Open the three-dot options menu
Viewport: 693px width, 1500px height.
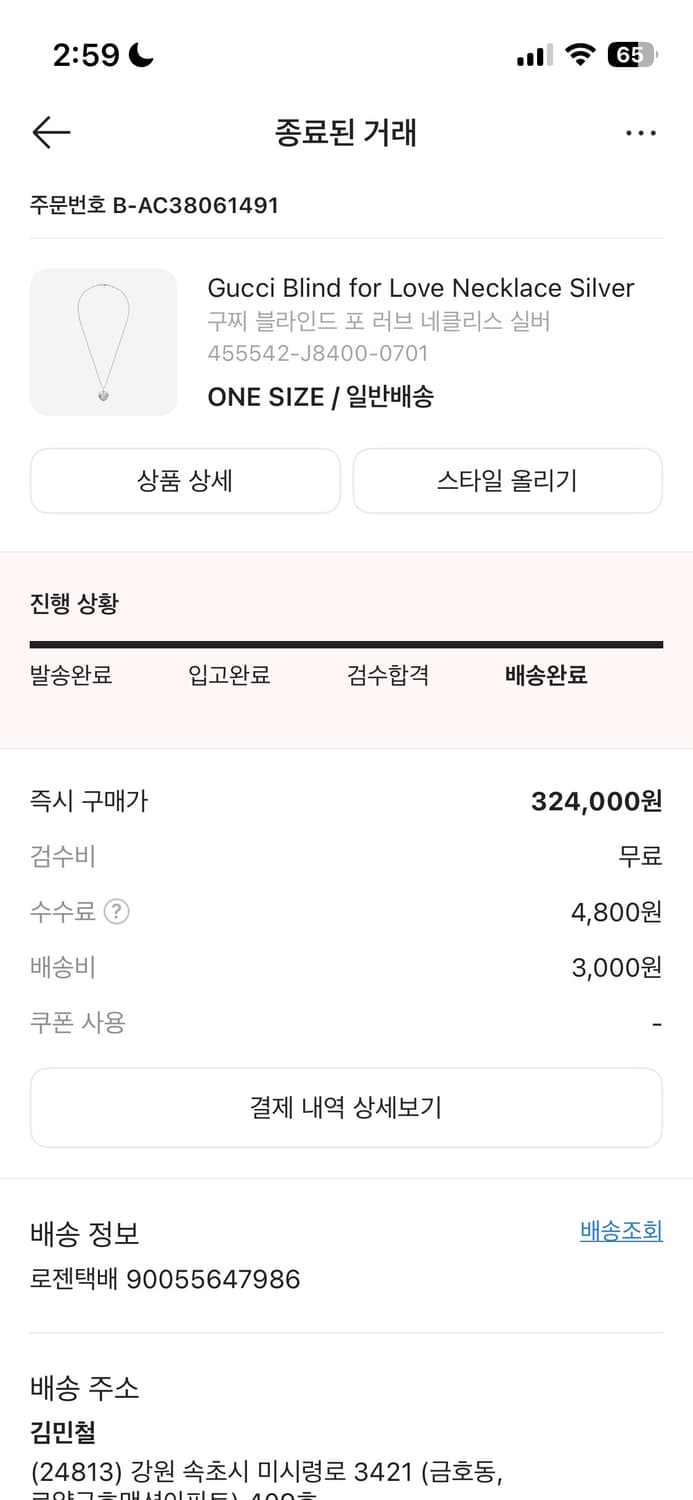[x=641, y=132]
